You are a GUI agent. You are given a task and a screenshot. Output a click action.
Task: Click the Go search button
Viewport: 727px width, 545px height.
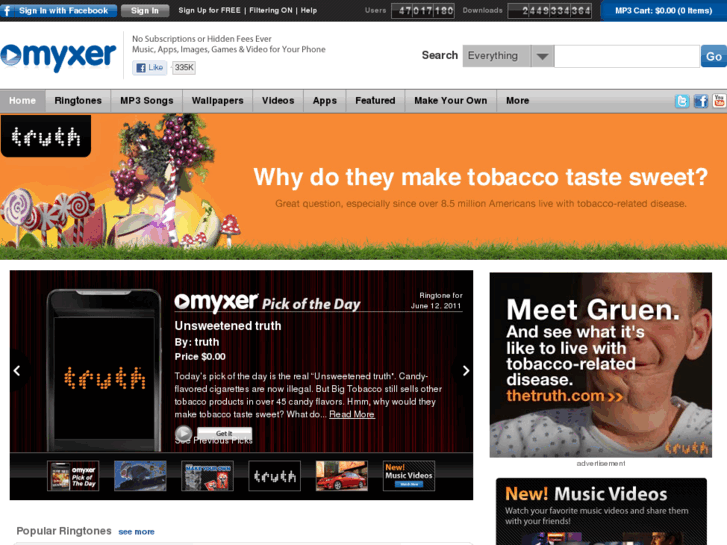[714, 56]
